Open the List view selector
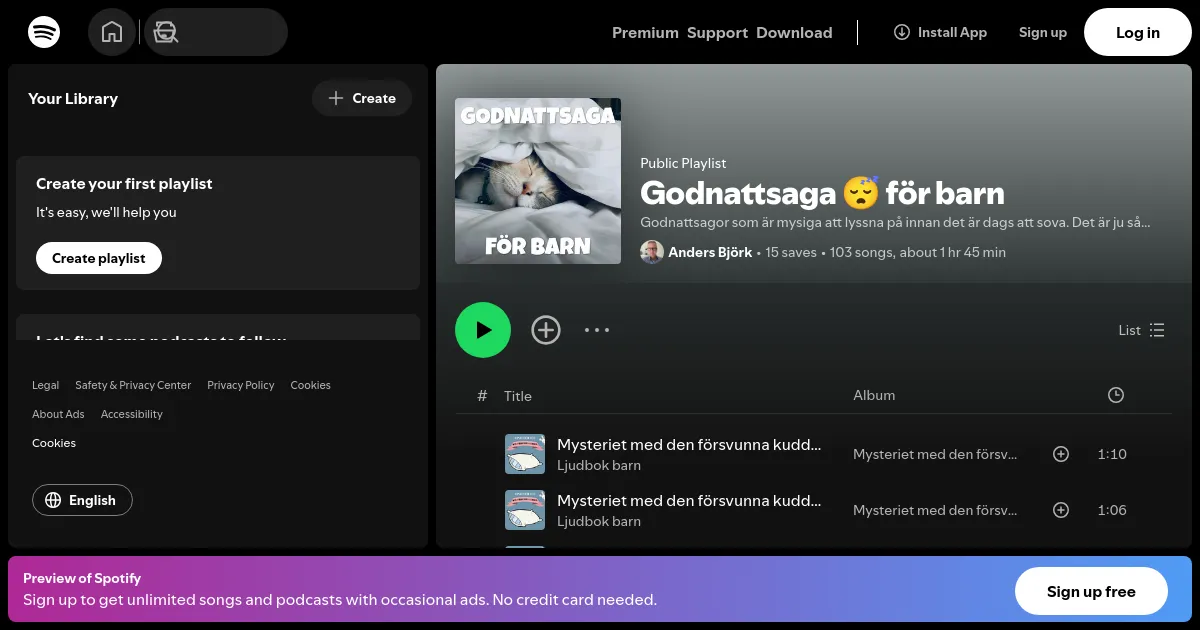The height and width of the screenshot is (630, 1200). [x=1141, y=330]
